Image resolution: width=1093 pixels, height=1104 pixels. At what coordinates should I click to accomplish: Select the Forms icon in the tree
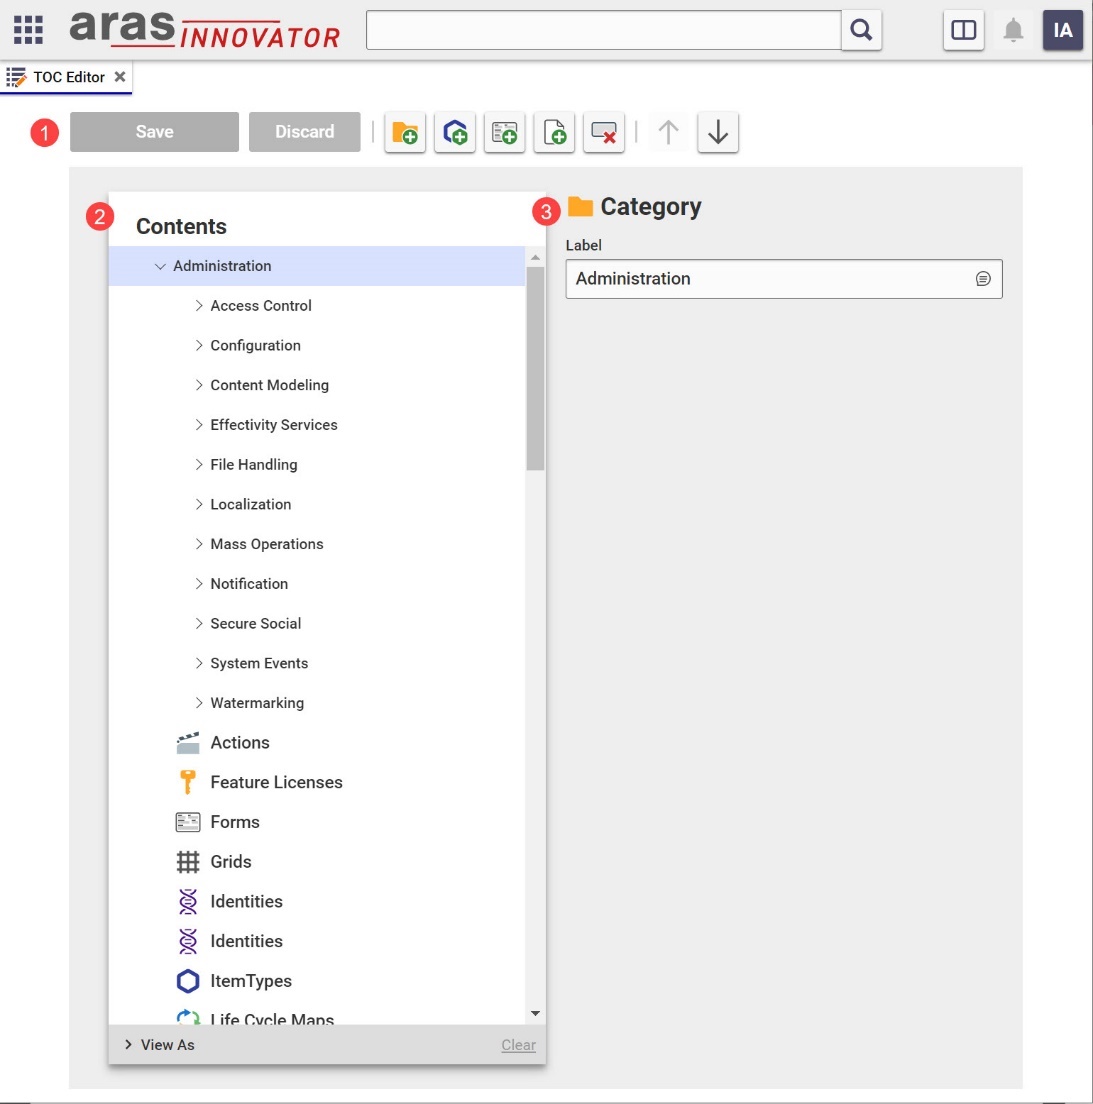tap(188, 822)
